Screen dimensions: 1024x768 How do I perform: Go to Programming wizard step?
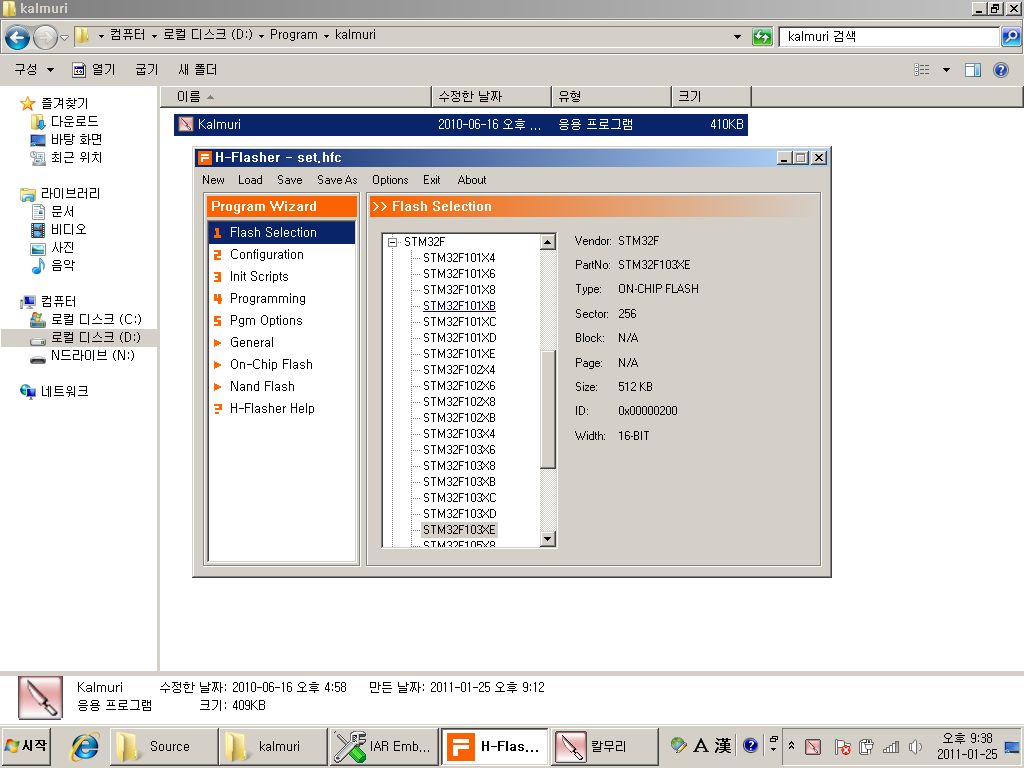coord(267,298)
